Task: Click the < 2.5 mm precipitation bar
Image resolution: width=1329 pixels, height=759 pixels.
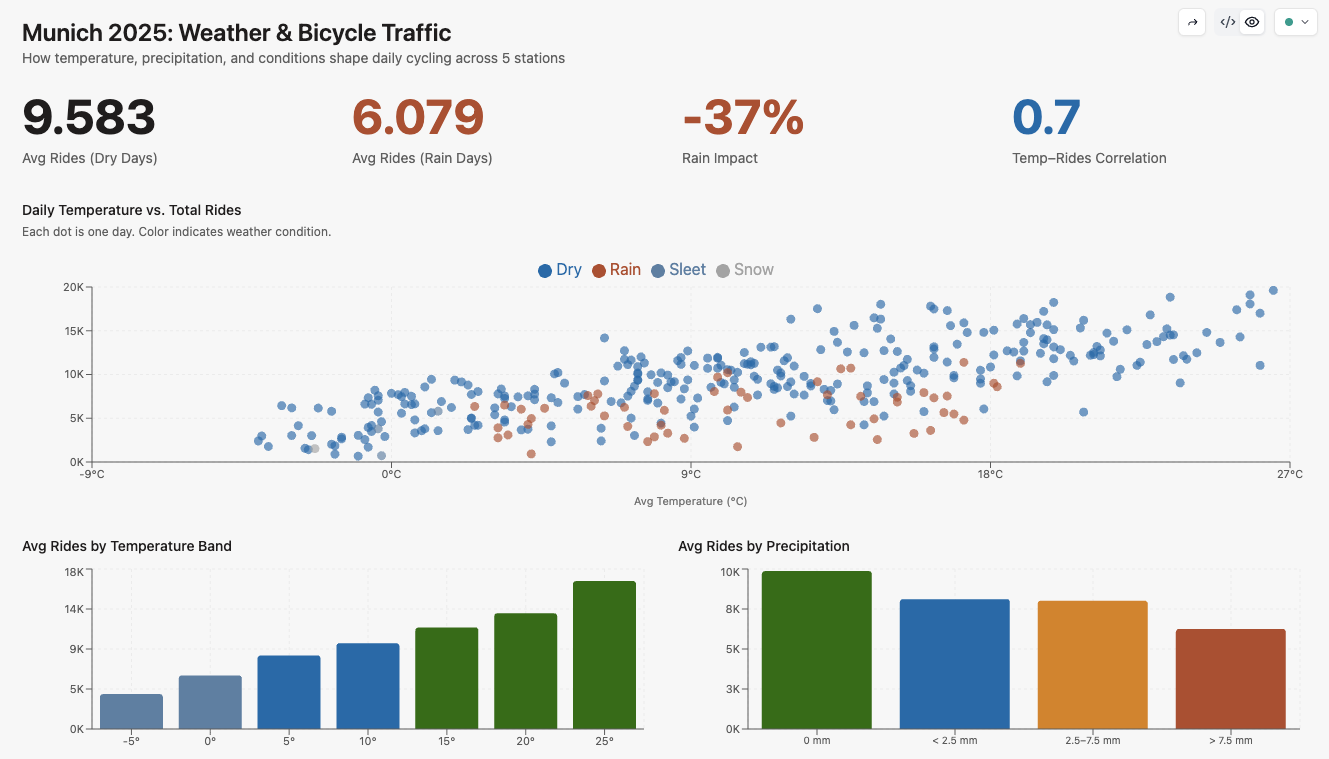Action: click(954, 664)
